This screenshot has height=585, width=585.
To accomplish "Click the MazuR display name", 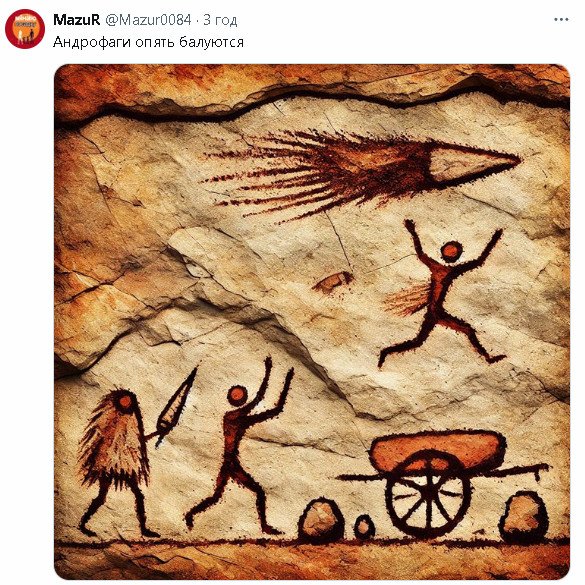I will [x=76, y=20].
